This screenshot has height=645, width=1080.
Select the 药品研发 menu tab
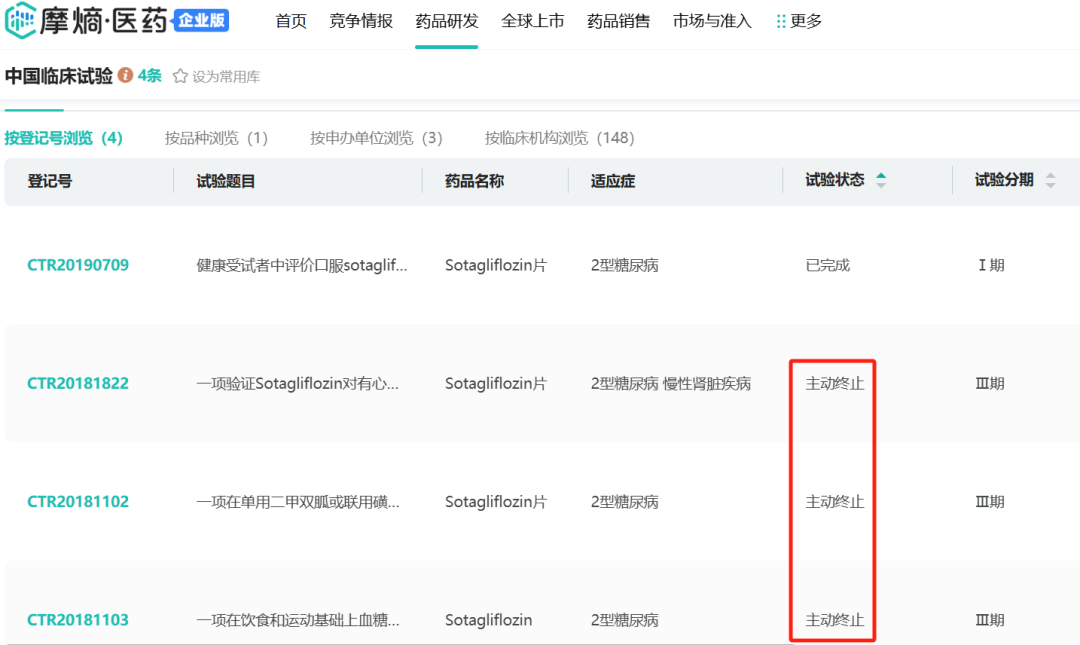click(447, 21)
